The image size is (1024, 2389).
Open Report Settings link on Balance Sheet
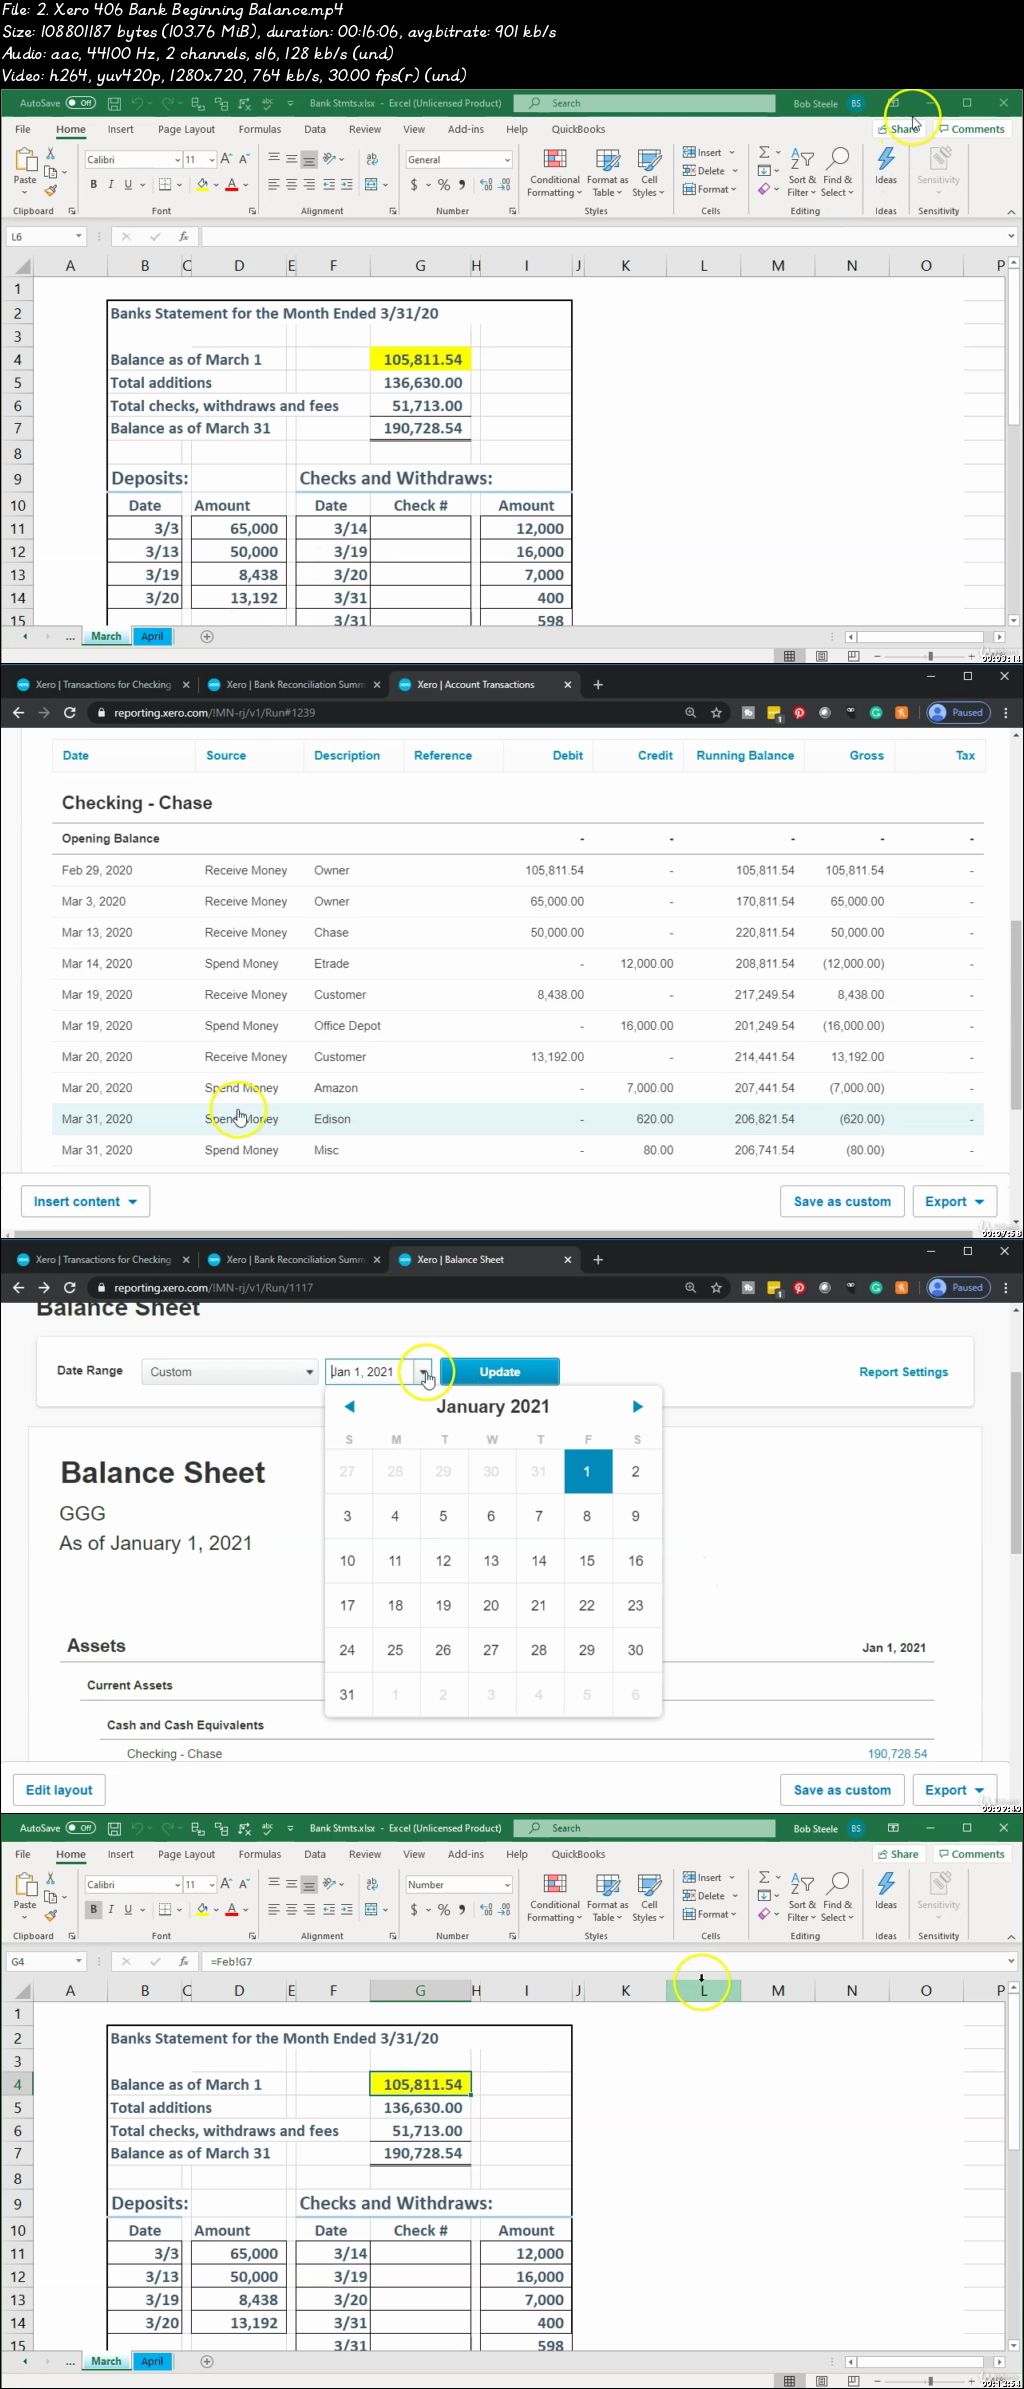(904, 1371)
